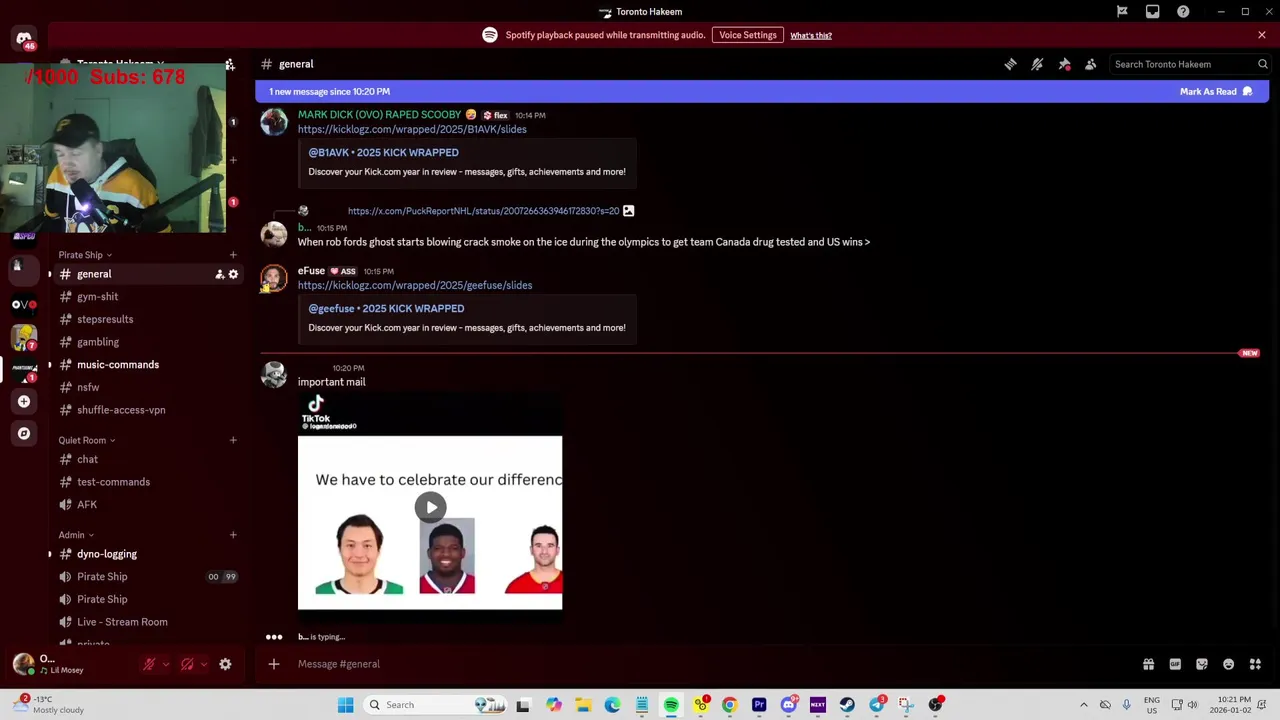Open microphone input options dropdown
This screenshot has width=1280, height=720.
point(165,664)
